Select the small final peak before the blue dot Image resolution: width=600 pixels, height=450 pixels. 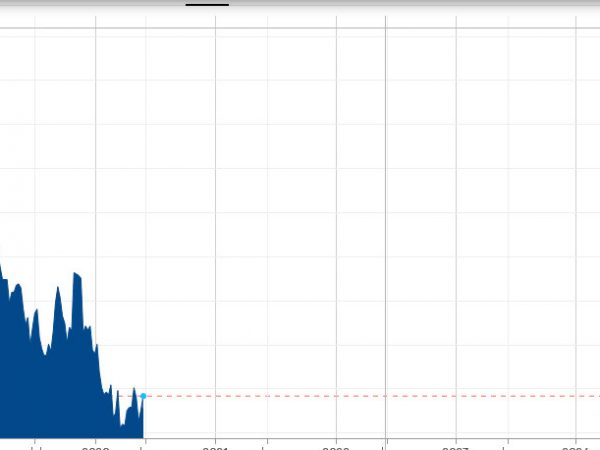pyautogui.click(x=134, y=389)
